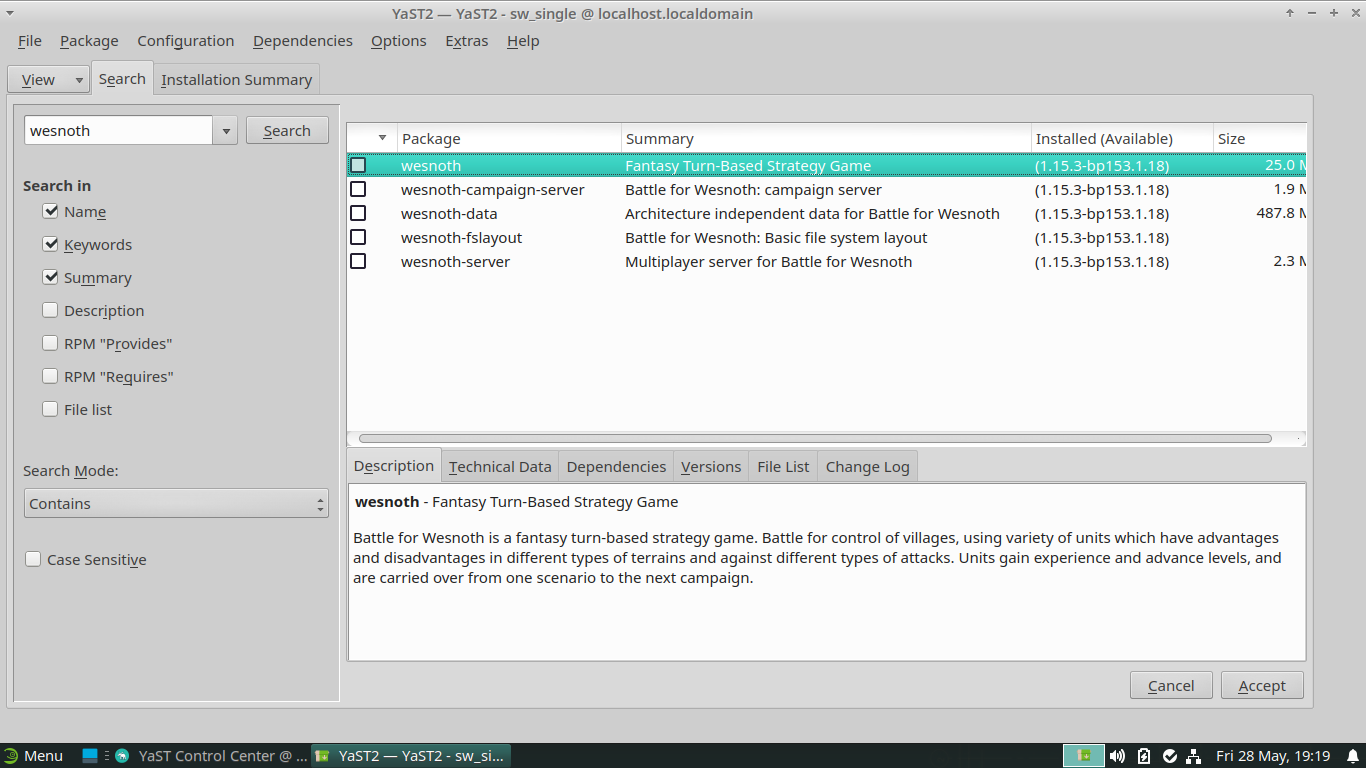Click the YaST2 sw_single taskbar entry
1366x768 pixels.
(411, 756)
